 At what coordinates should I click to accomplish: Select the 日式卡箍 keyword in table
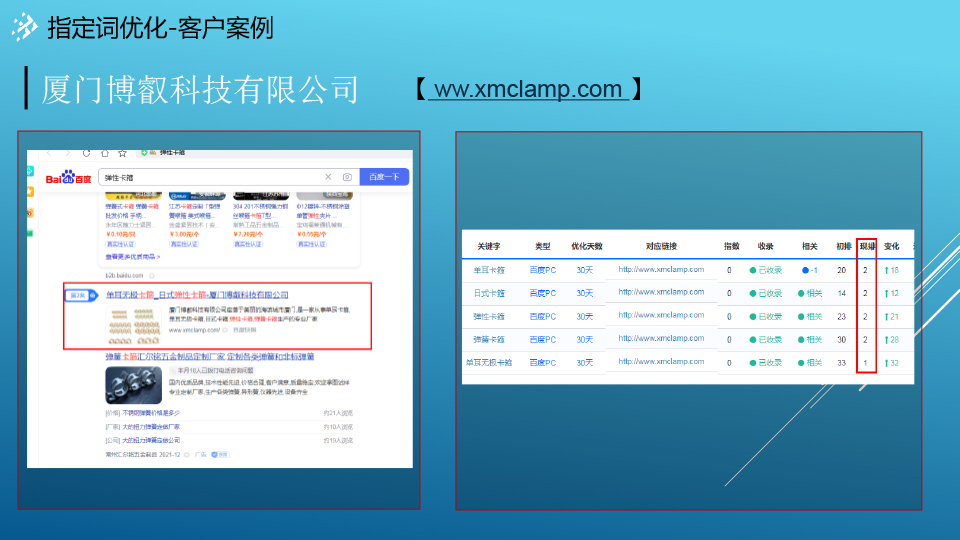click(x=488, y=293)
